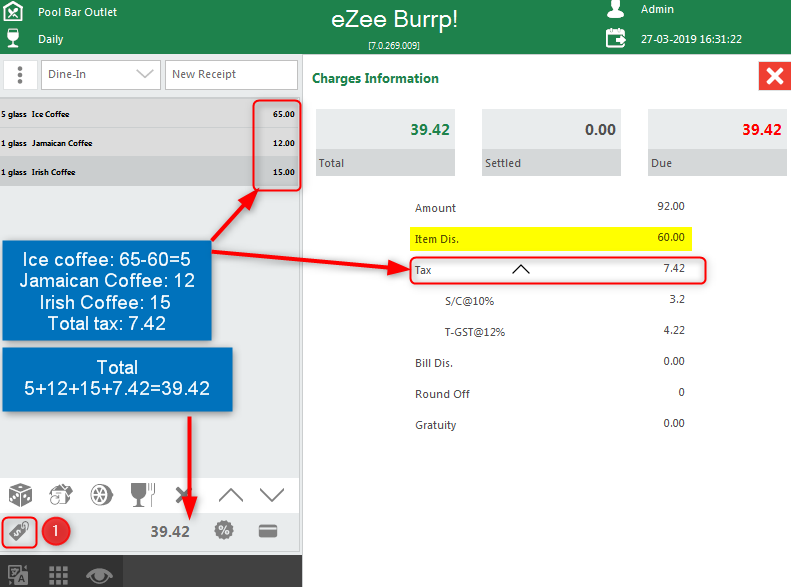The width and height of the screenshot is (791, 587).
Task: Close the Charges Information panel
Action: point(774,76)
